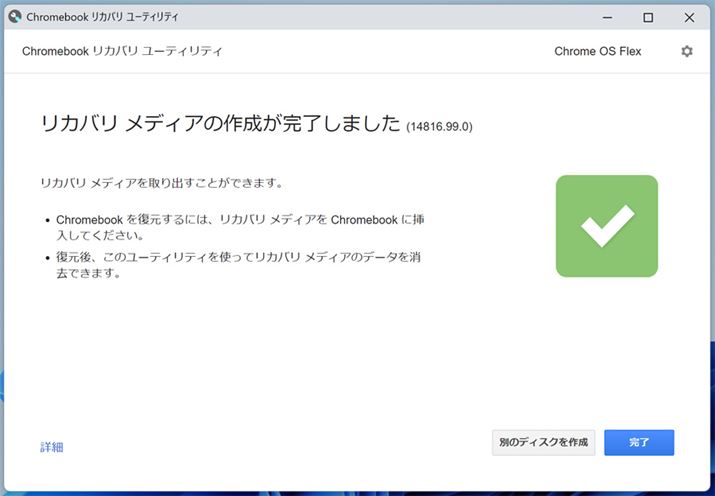Image resolution: width=715 pixels, height=496 pixels.
Task: Click the green checkmark completion image
Action: [x=606, y=226]
